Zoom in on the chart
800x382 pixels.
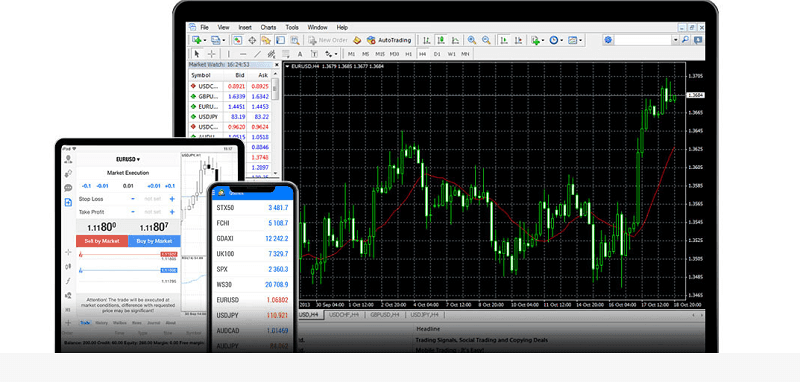(x=472, y=40)
